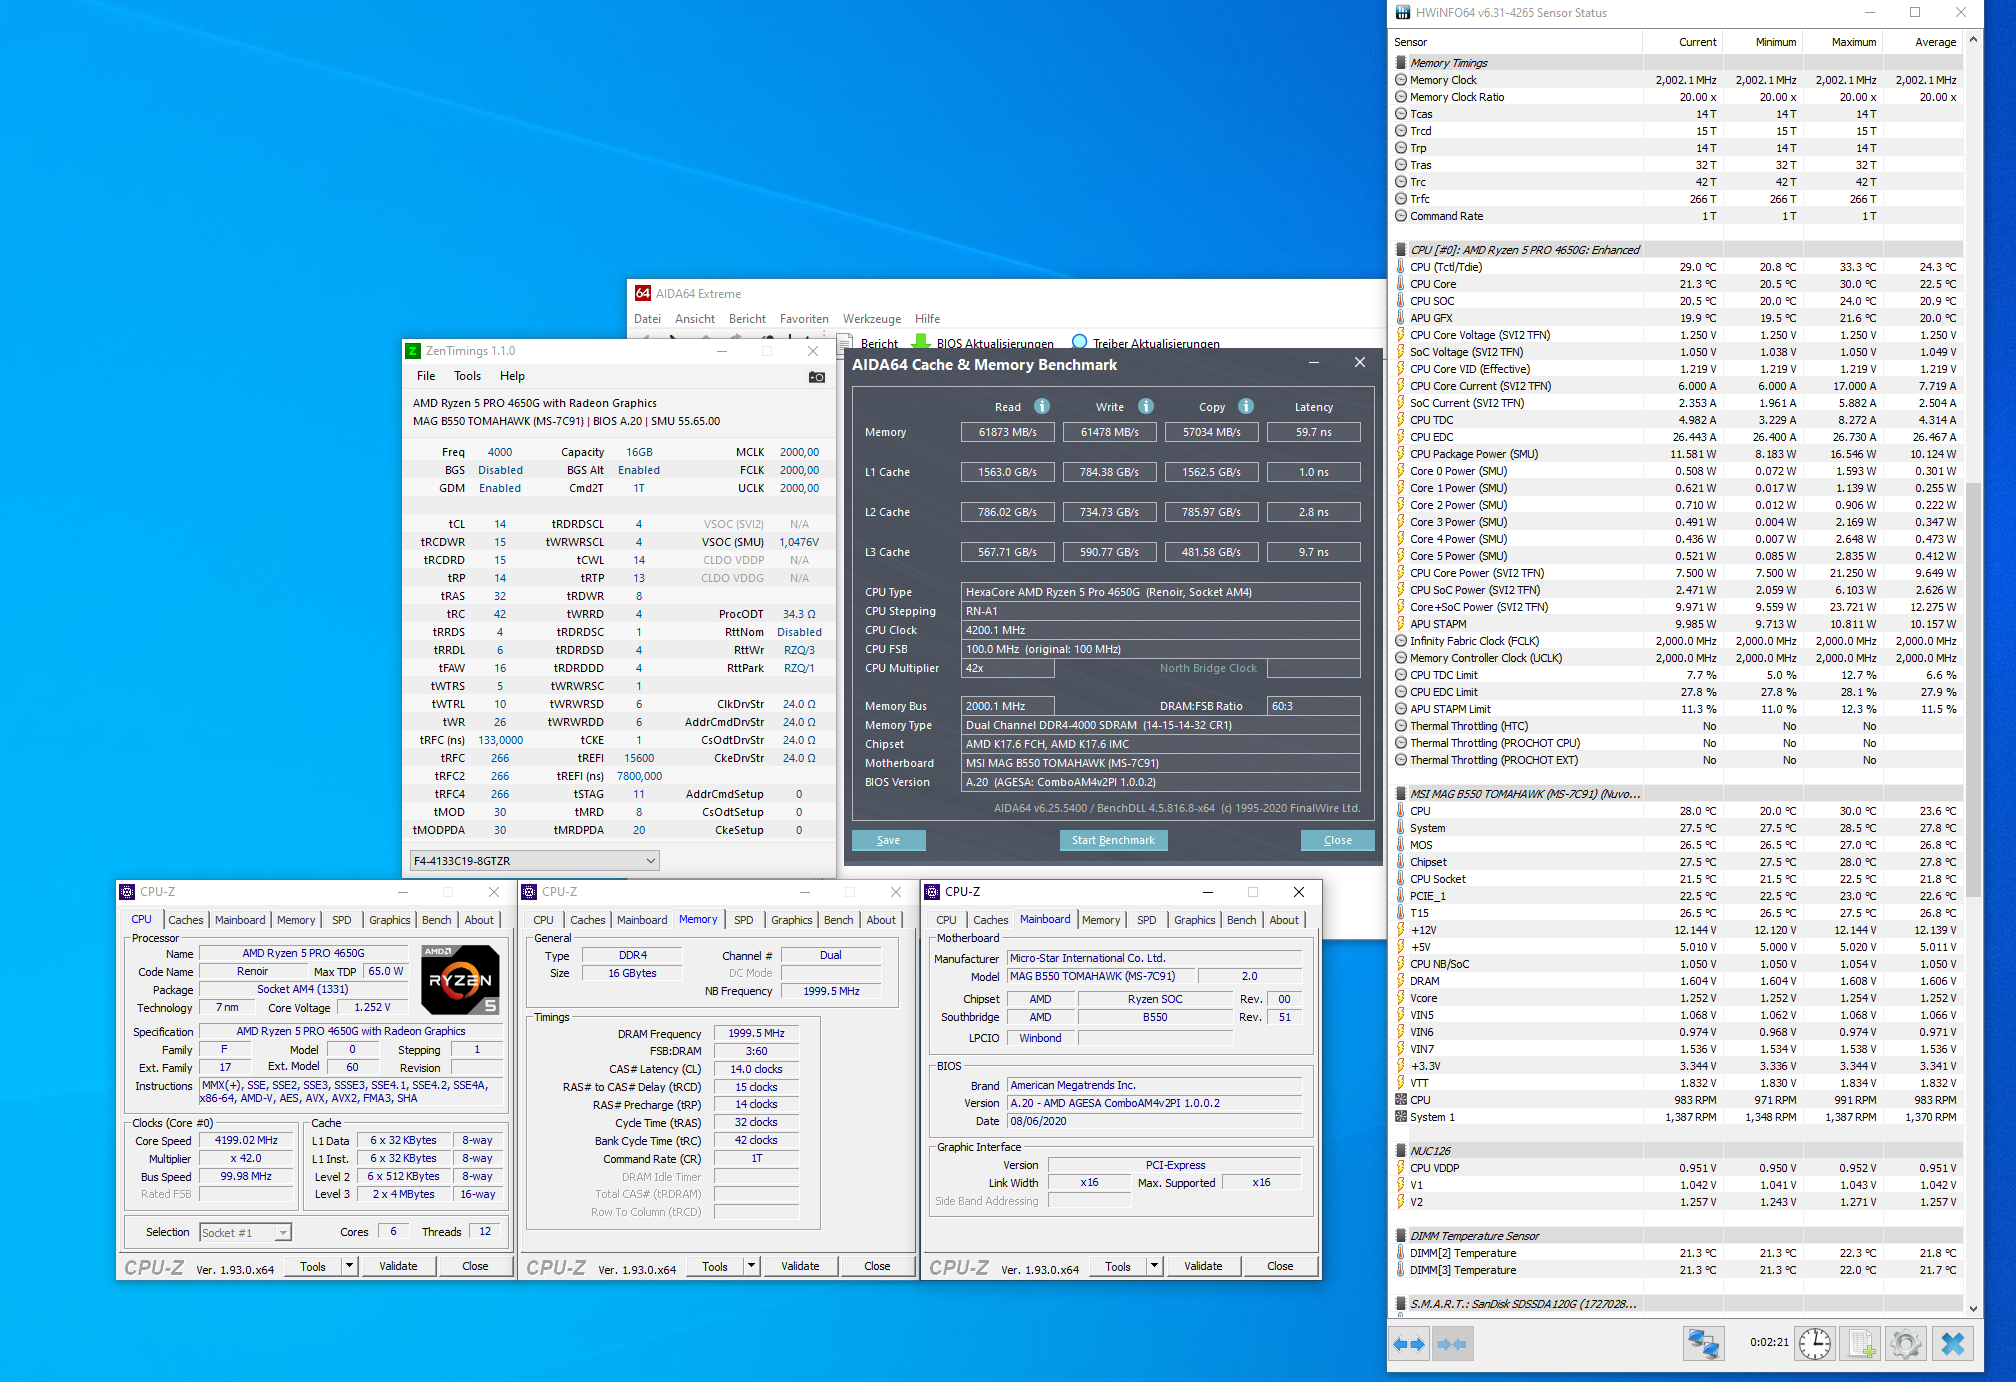Viewport: 2016px width, 1382px height.
Task: Click the log file with plus icon
Action: coord(1861,1344)
